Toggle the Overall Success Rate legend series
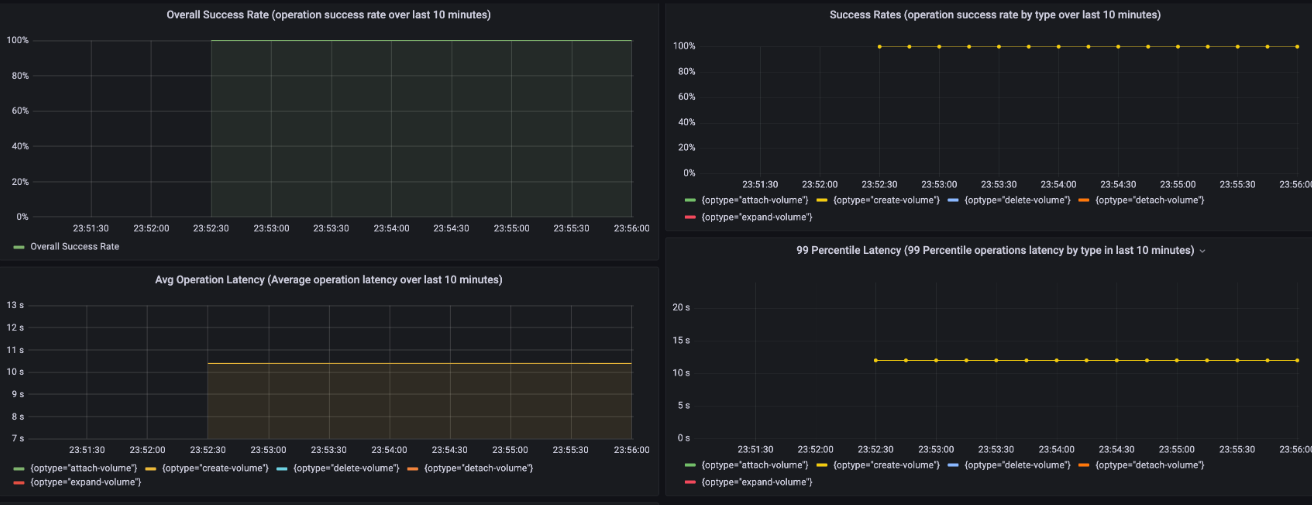1312x505 pixels. 74,246
